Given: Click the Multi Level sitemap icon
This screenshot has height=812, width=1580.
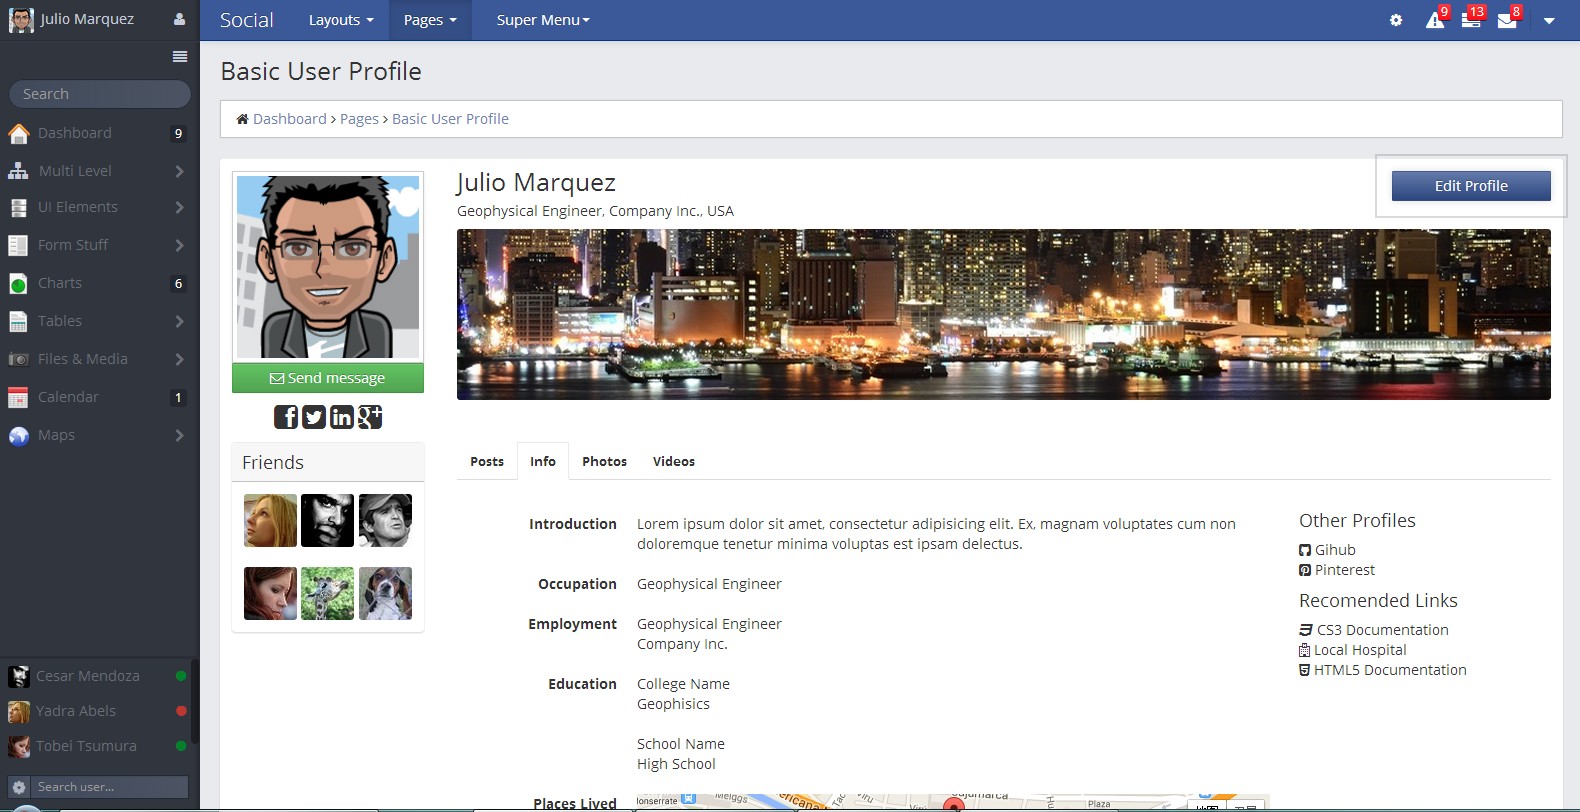Looking at the screenshot, I should click(18, 171).
